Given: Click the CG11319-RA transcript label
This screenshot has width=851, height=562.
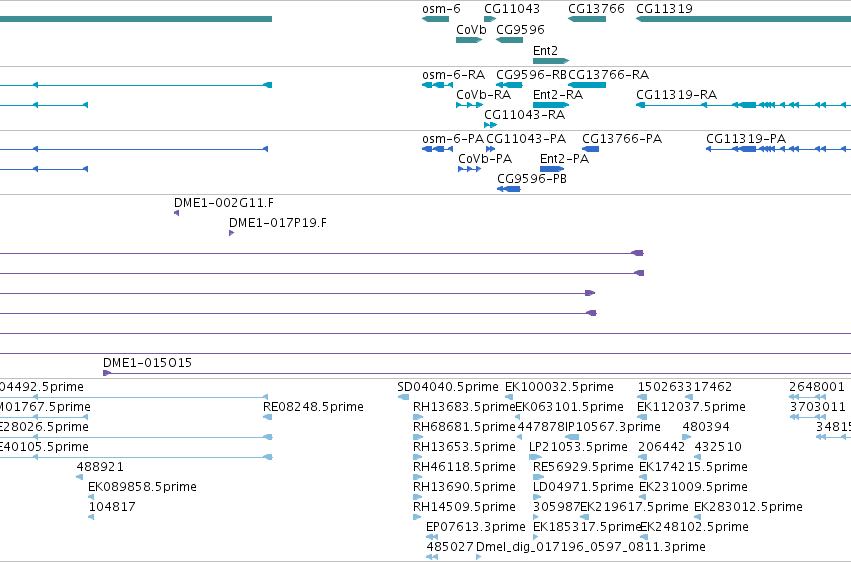Looking at the screenshot, I should [x=676, y=94].
